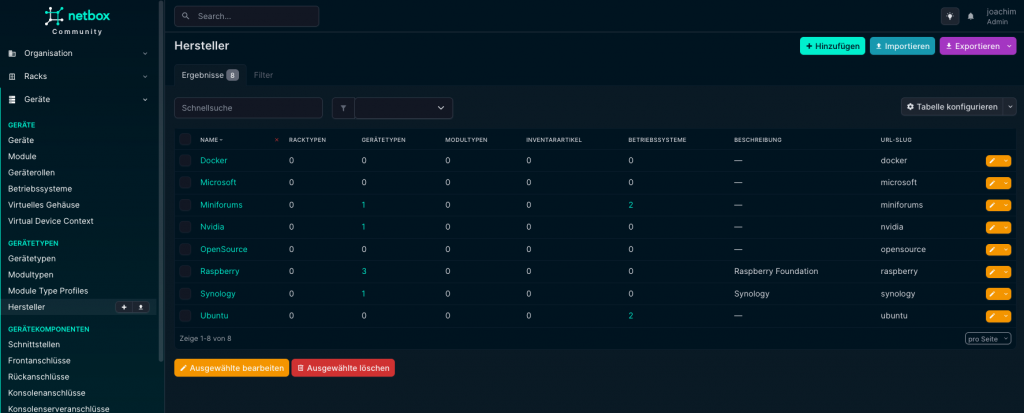Check the Microsoft row checkbox

tap(185, 183)
